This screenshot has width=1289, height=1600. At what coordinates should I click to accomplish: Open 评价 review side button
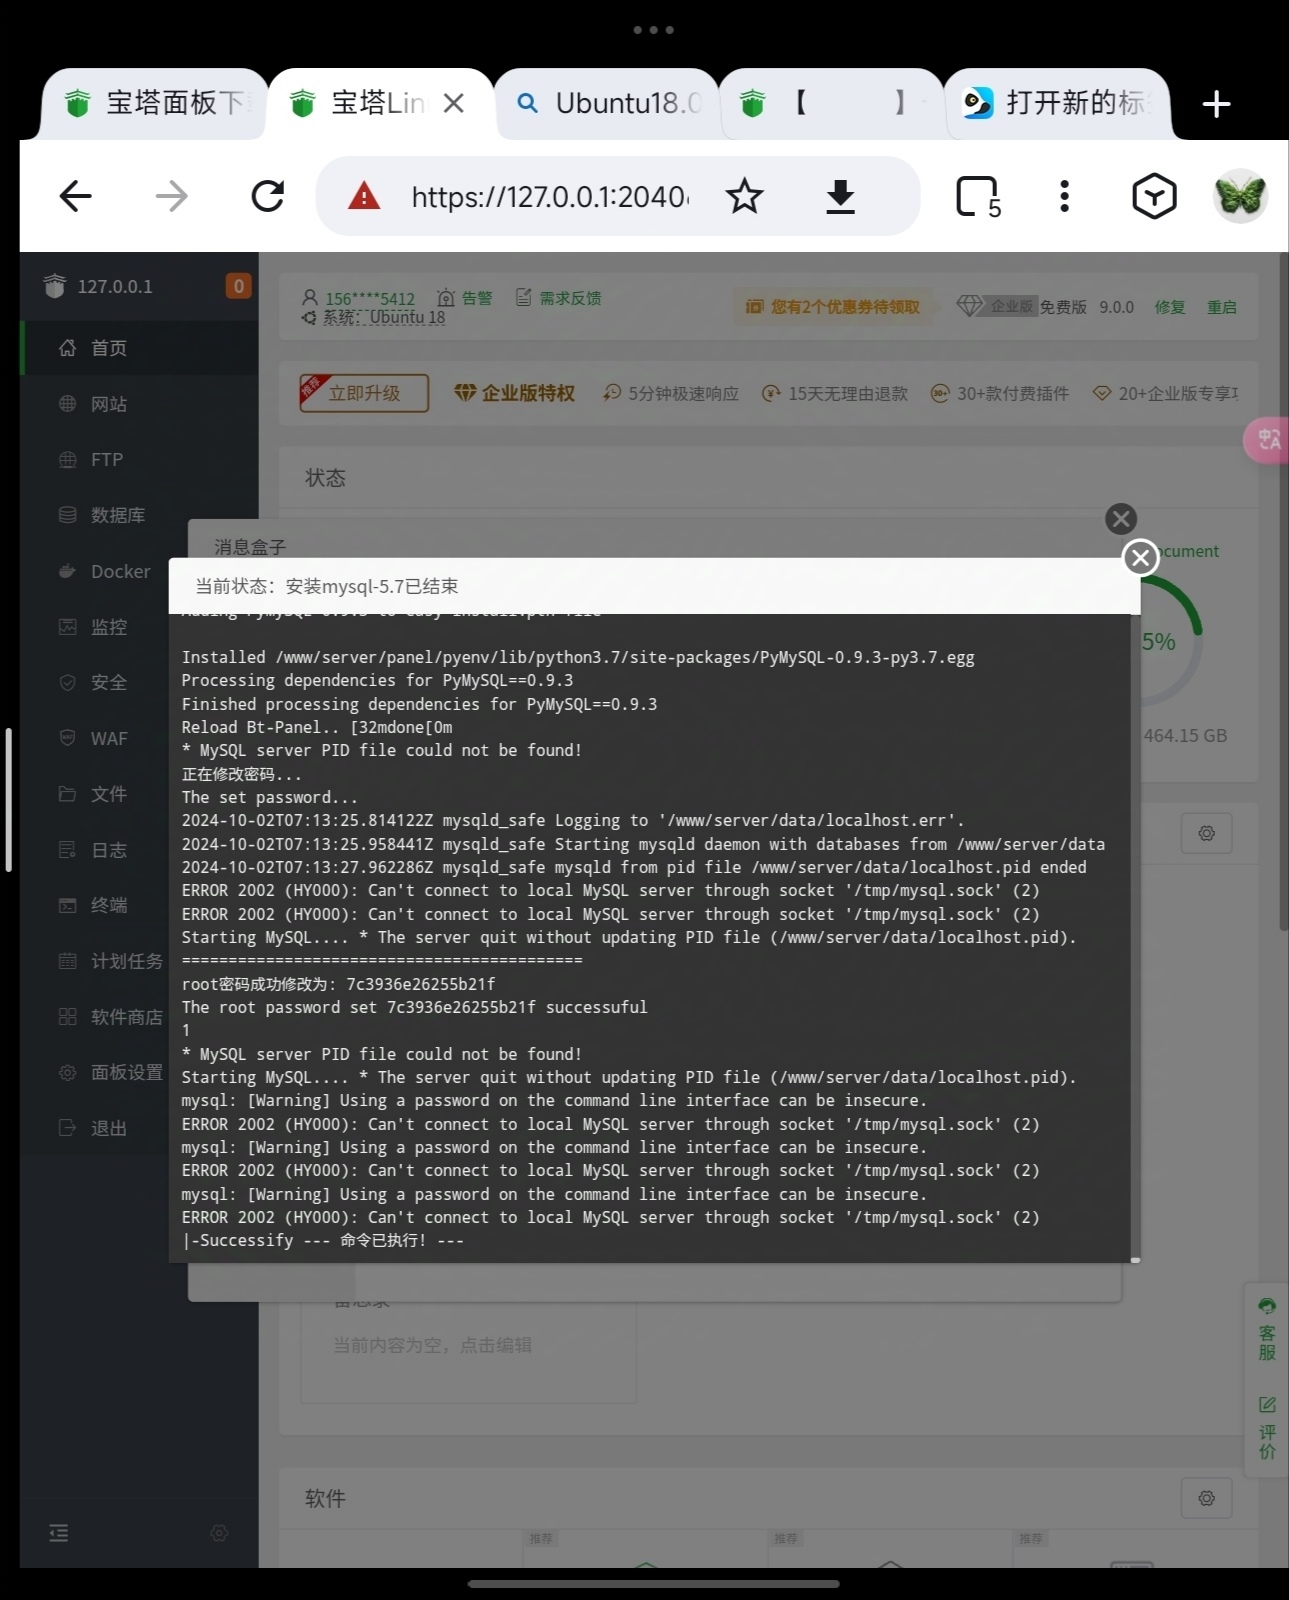tap(1267, 1428)
